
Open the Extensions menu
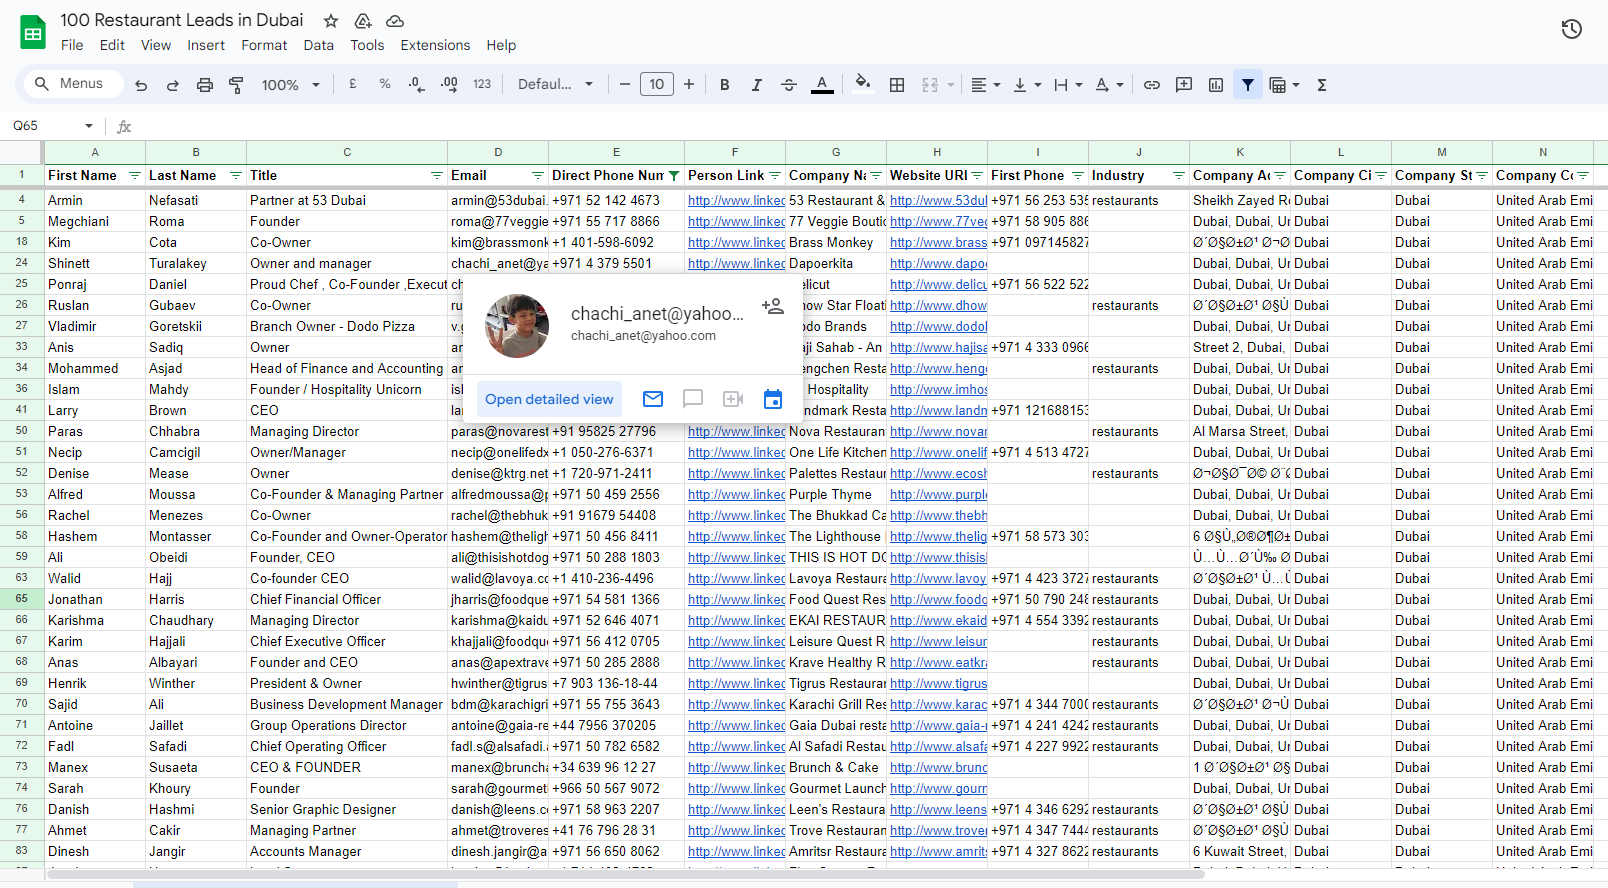pos(435,45)
